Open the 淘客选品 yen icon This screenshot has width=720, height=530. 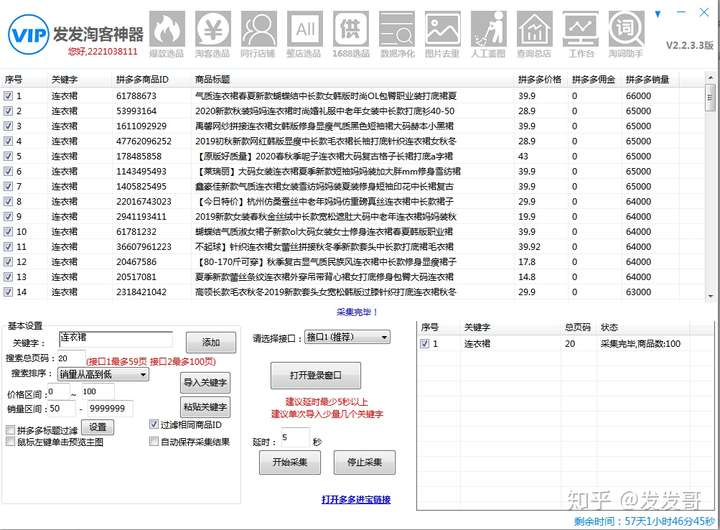[213, 29]
